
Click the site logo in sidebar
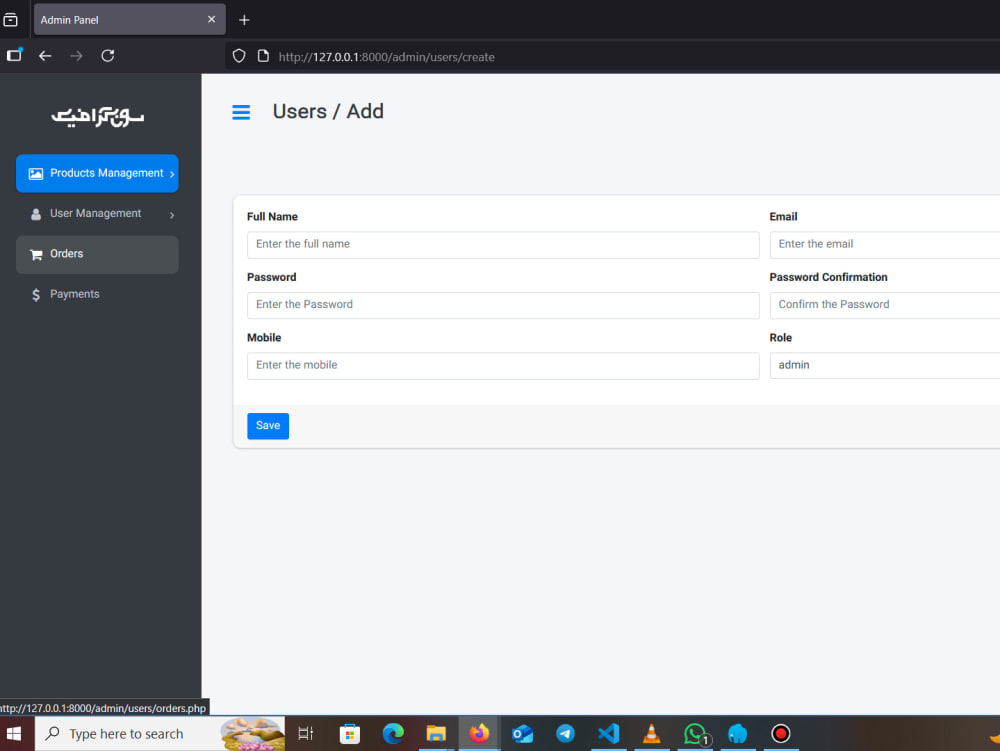pyautogui.click(x=98, y=117)
